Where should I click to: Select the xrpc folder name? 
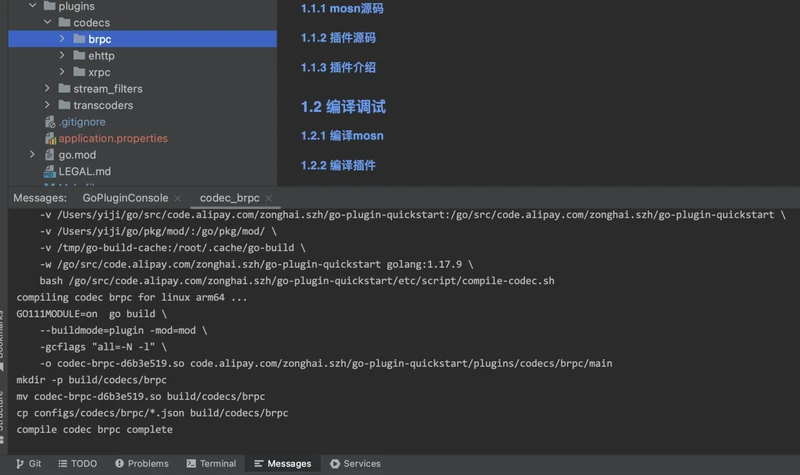(x=99, y=72)
